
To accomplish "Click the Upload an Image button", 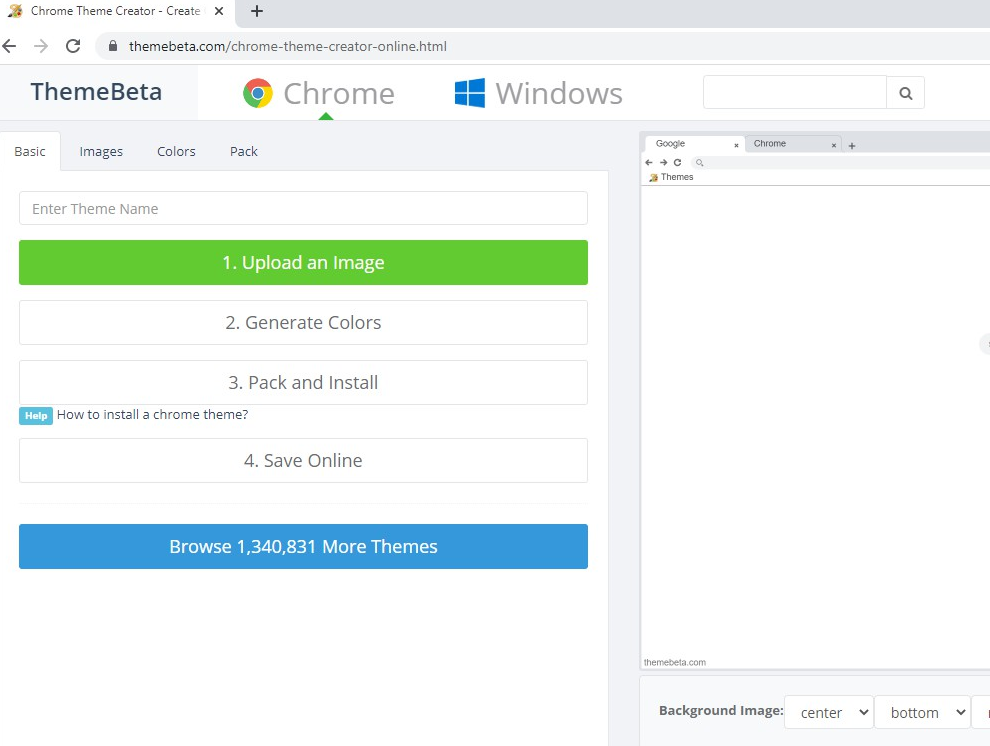I will tap(303, 263).
